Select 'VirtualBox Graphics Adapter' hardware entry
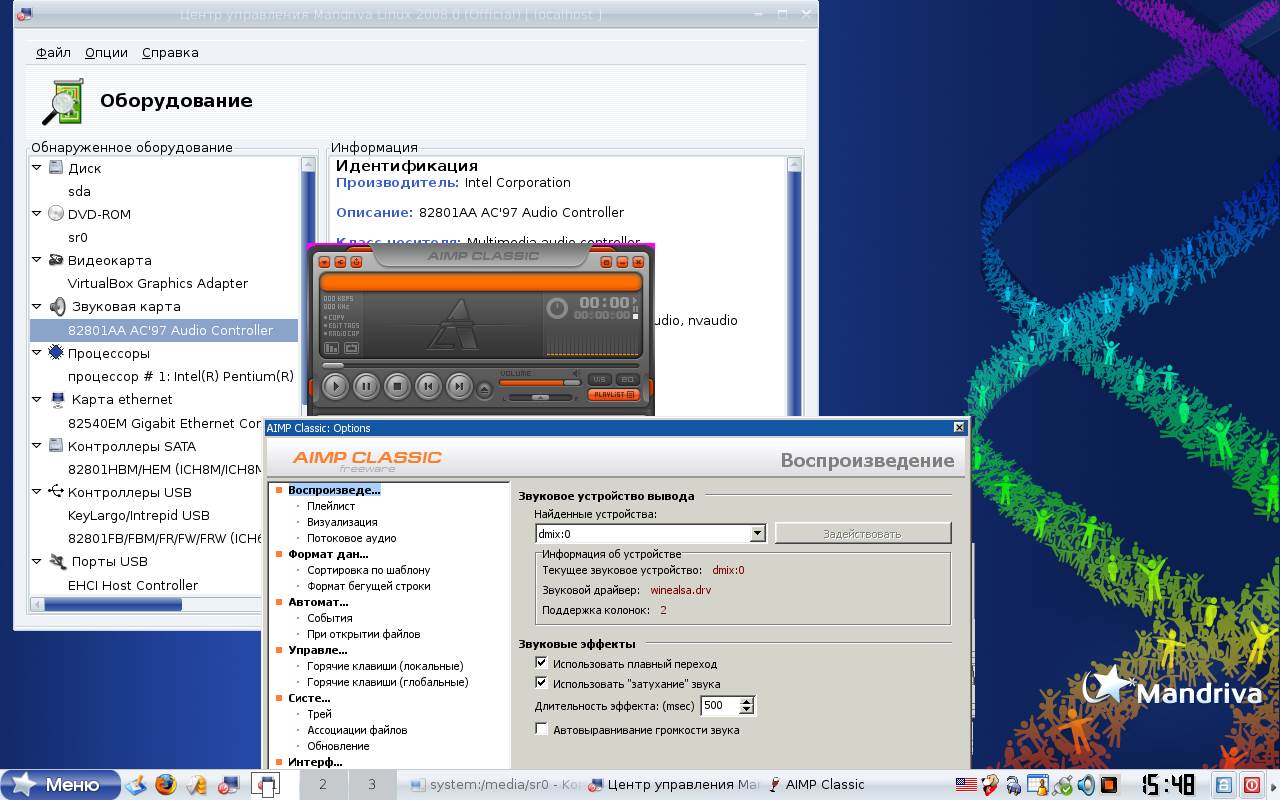Screen dimensions: 1280x800 coord(158,283)
